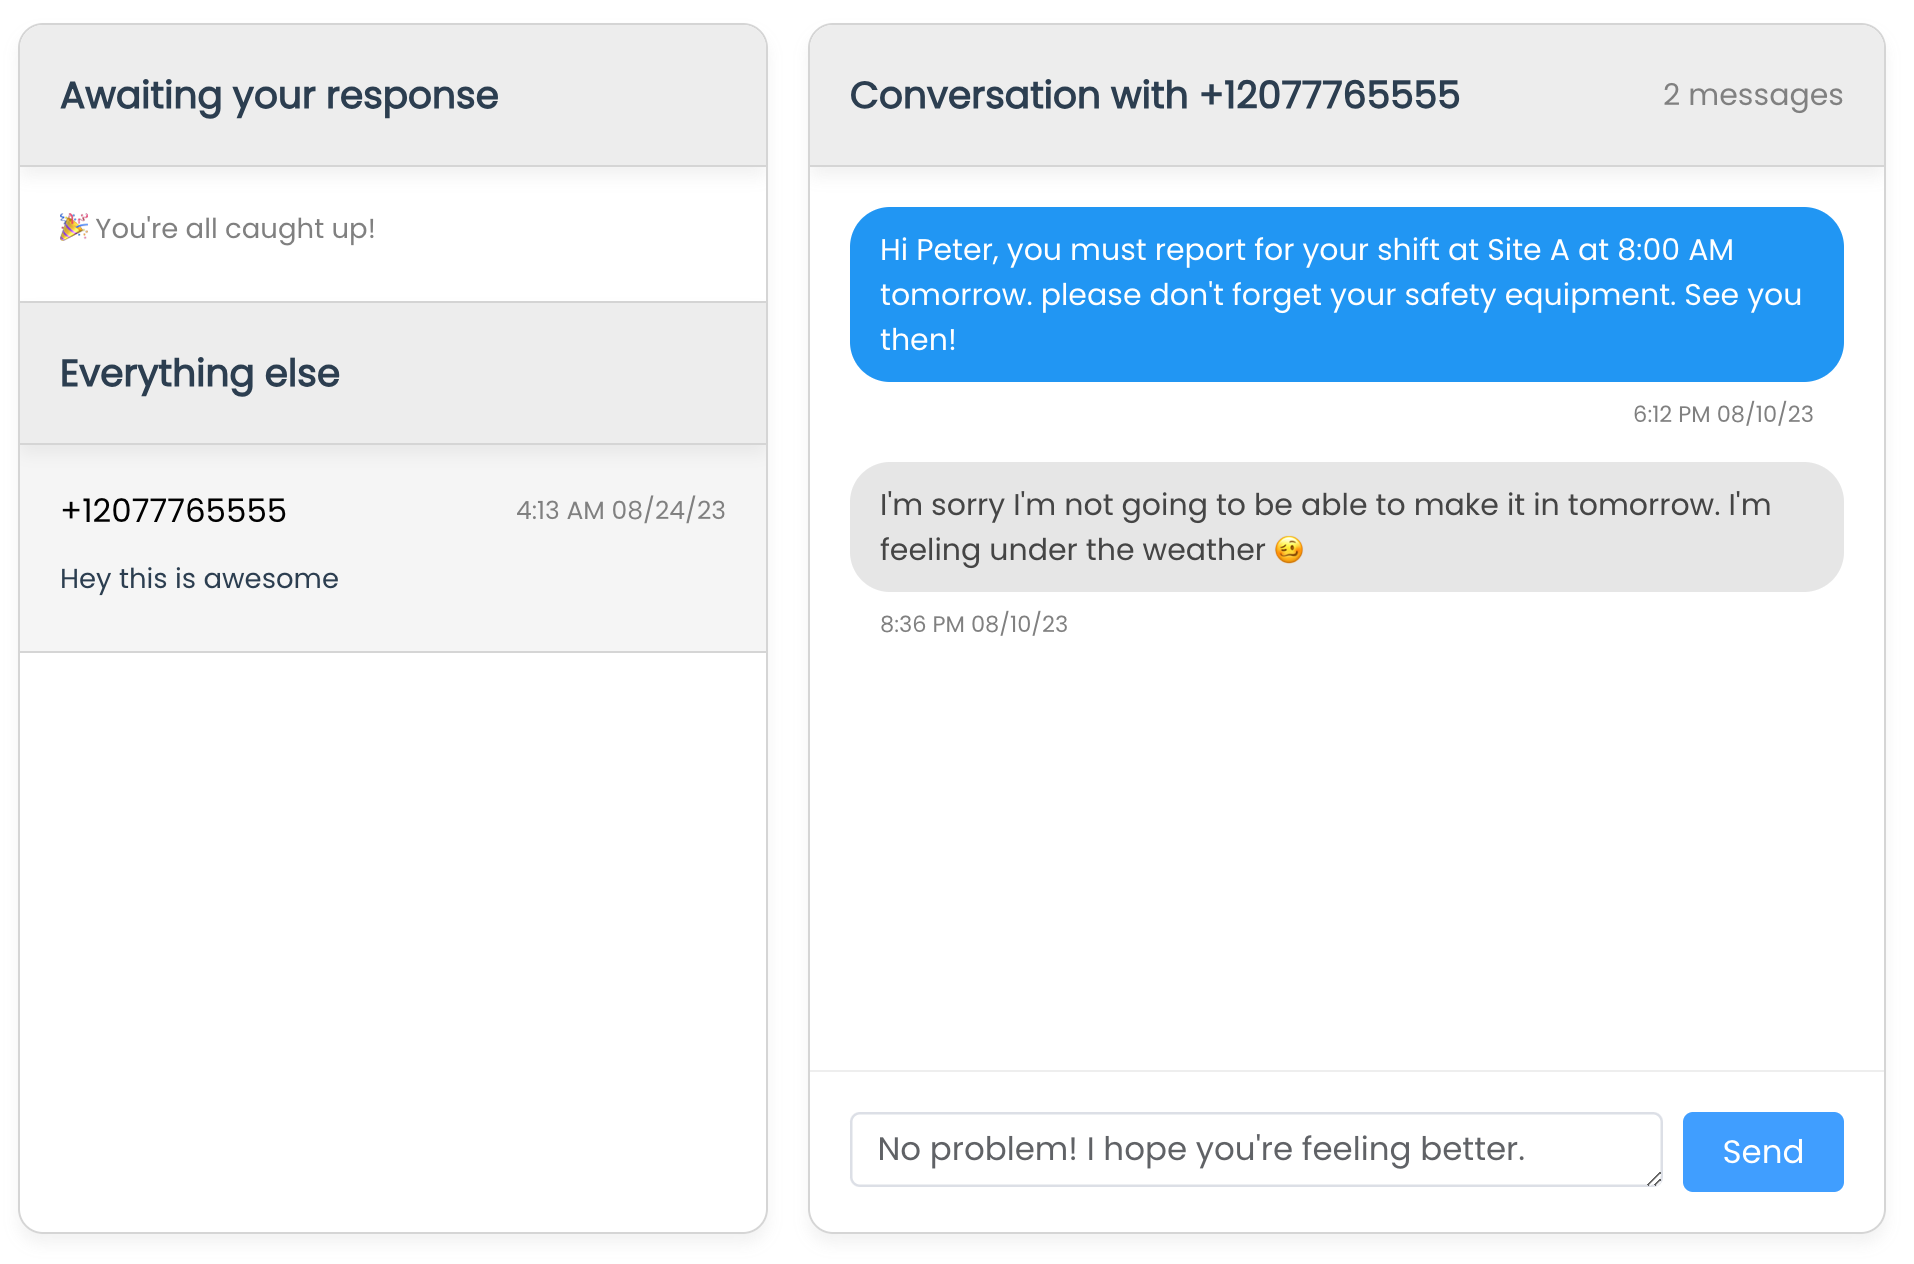
Task: Click the empty space below the last message
Action: 1346,850
